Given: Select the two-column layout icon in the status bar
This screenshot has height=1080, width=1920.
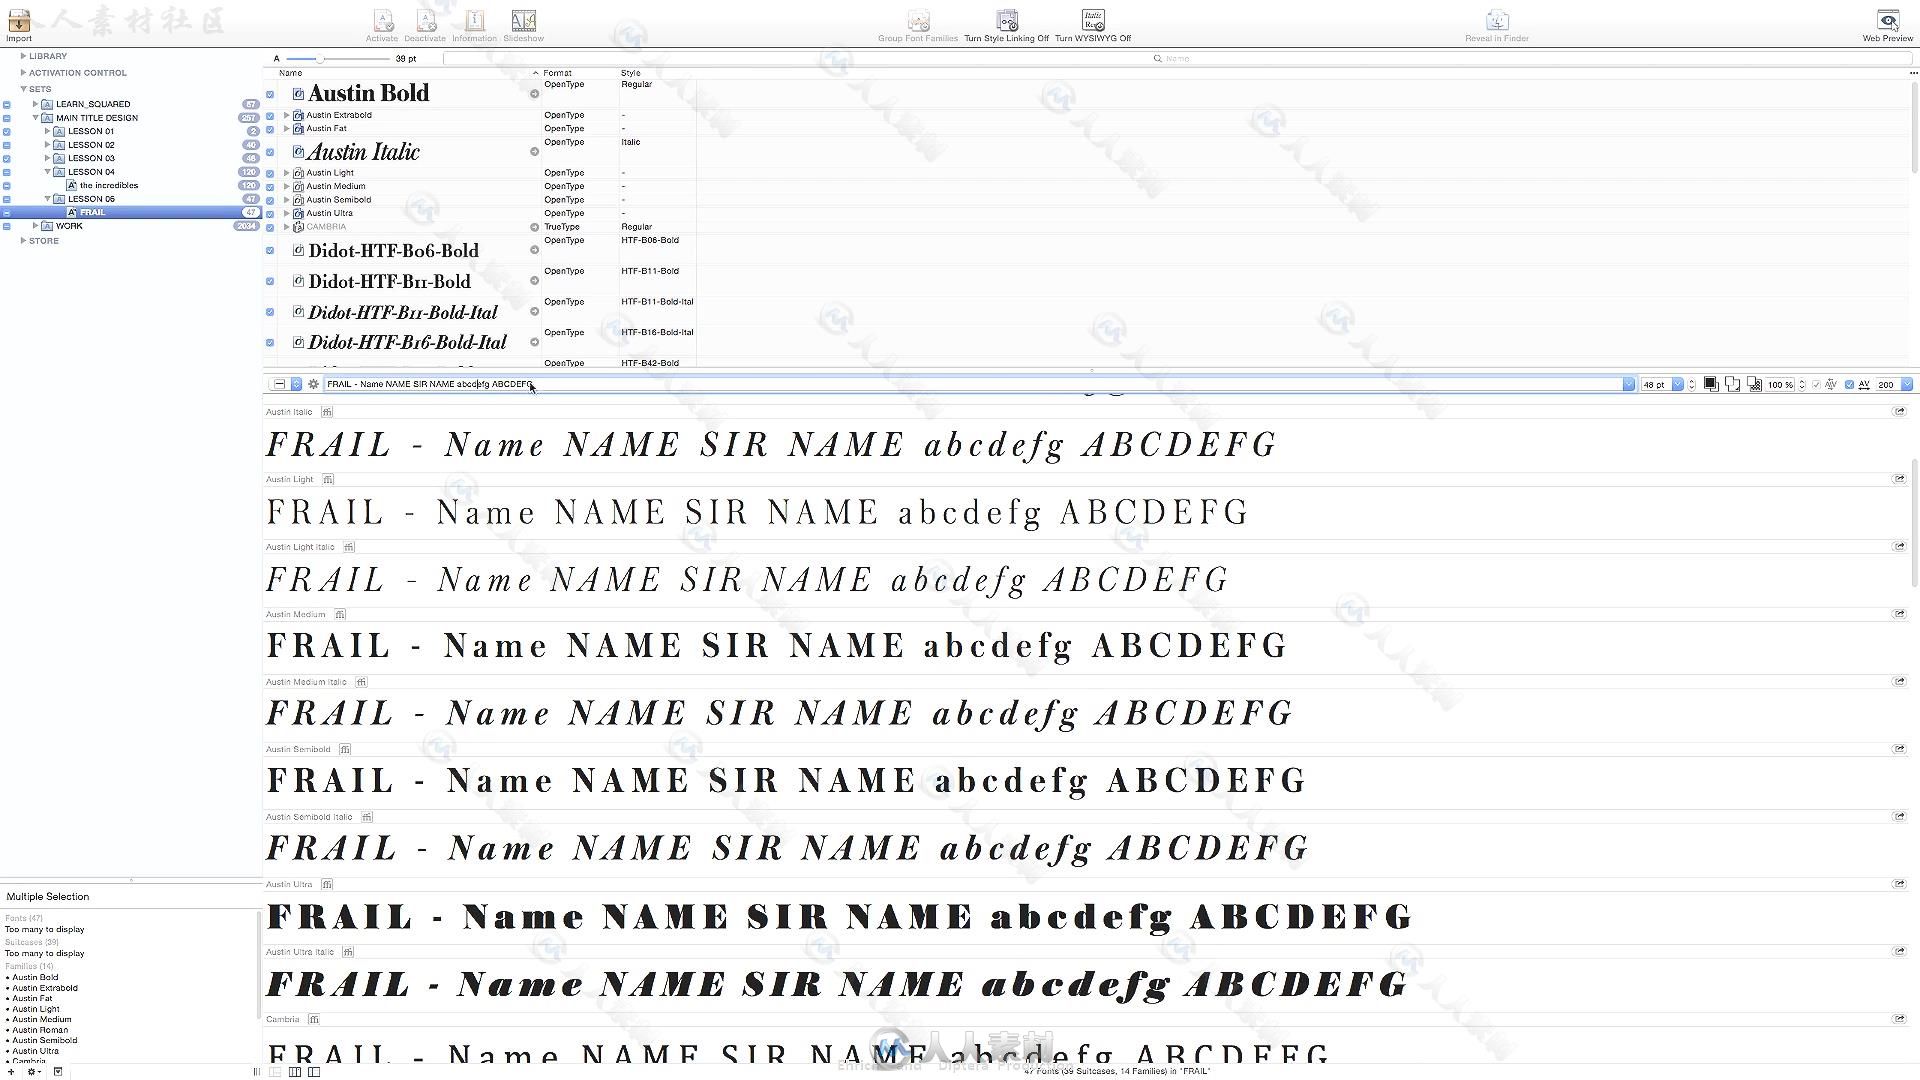Looking at the screenshot, I should click(x=295, y=1072).
